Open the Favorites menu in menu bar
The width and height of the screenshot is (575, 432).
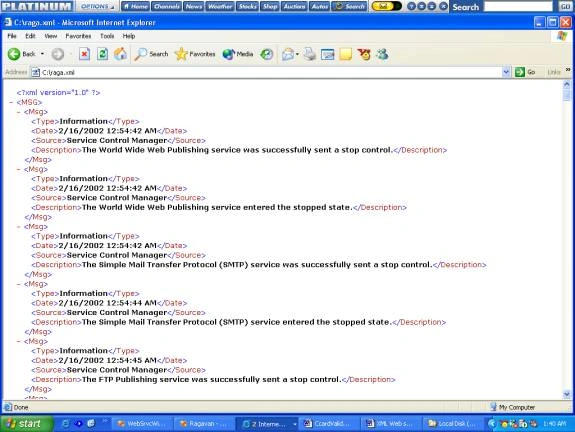pyautogui.click(x=78, y=36)
